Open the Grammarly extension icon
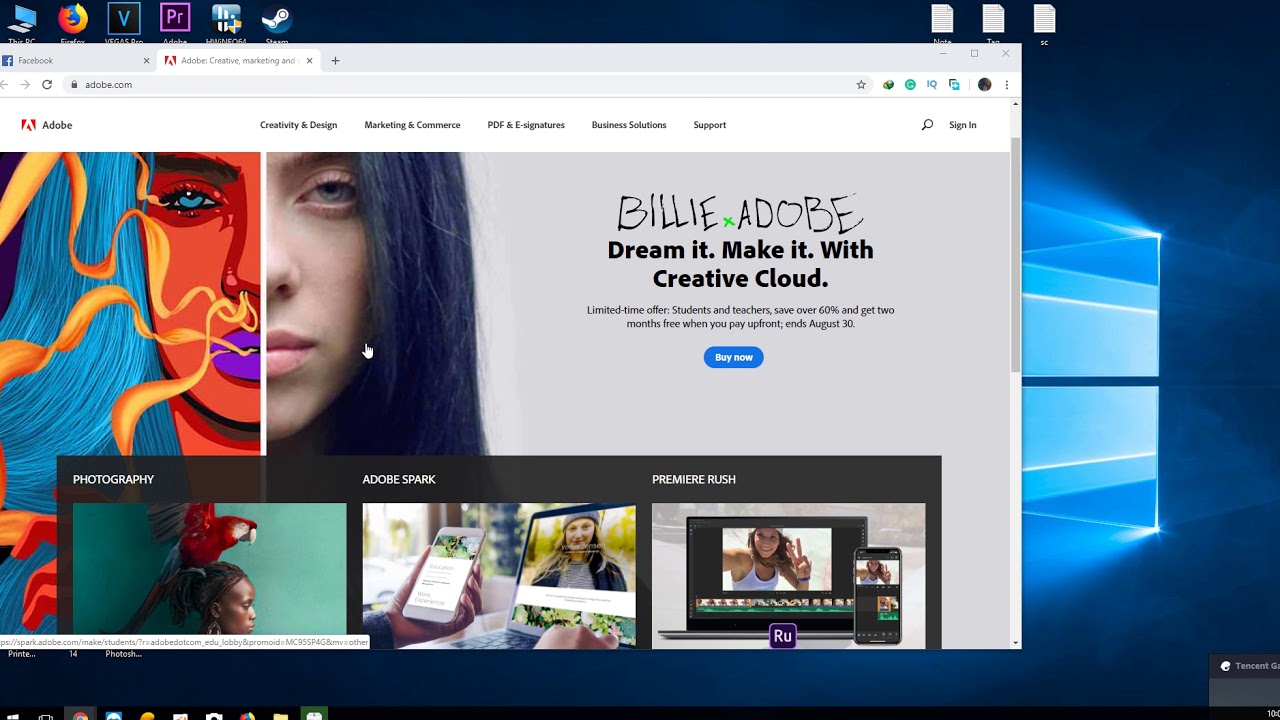Screen dimensions: 1280x720 click(910, 85)
